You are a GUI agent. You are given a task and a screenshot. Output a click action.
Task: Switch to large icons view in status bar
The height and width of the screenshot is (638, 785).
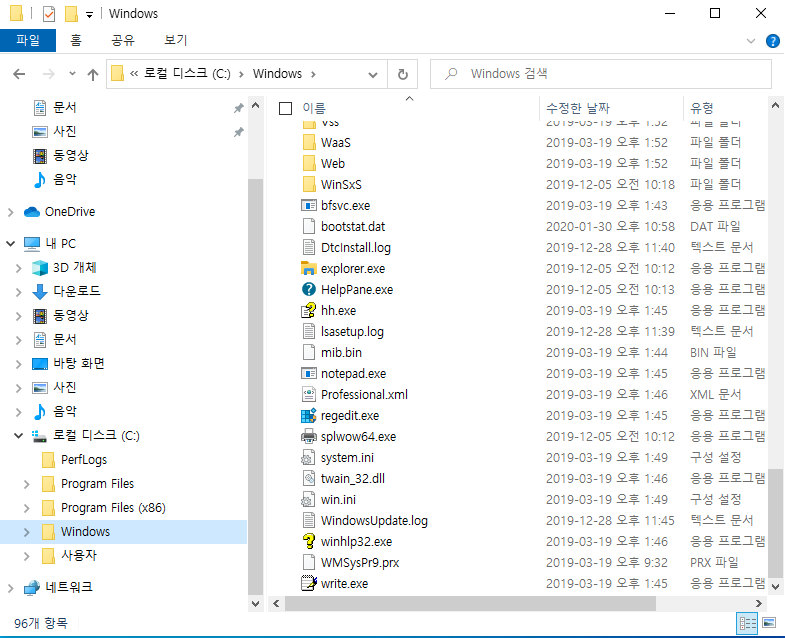coord(769,623)
